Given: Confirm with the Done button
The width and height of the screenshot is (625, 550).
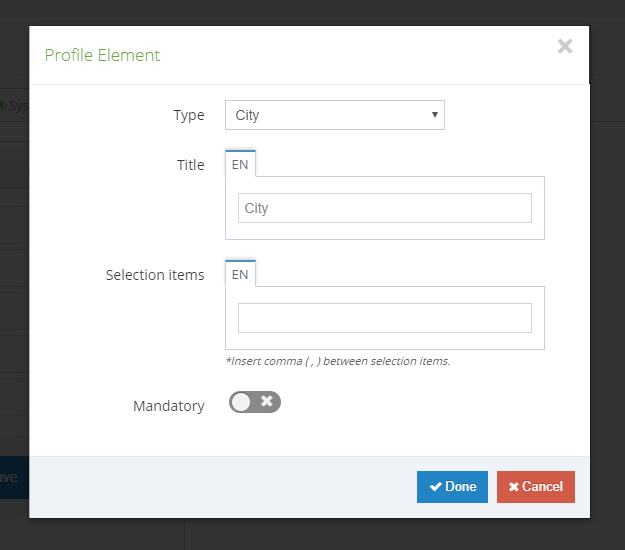Looking at the screenshot, I should pos(452,487).
